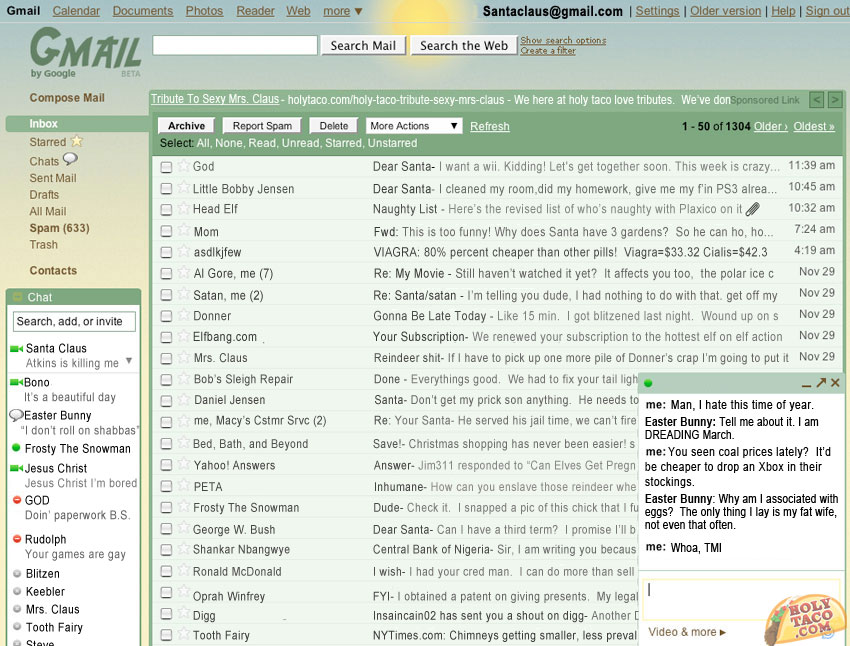Open the Drafts folder
The image size is (850, 646).
tap(44, 195)
